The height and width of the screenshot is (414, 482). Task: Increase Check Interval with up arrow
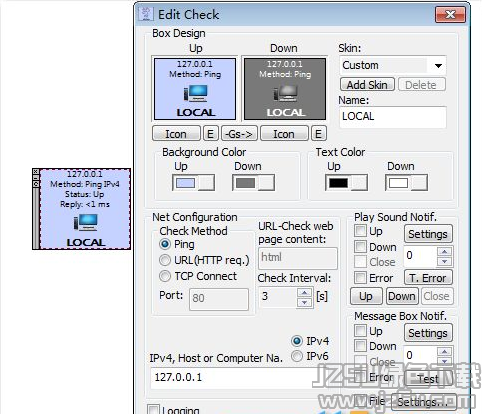tap(304, 293)
